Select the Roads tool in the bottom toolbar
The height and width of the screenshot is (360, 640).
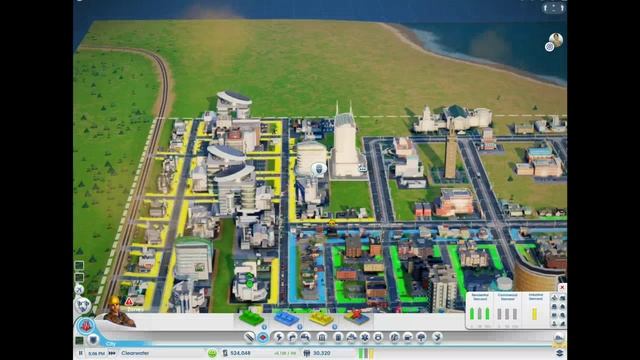[x=249, y=337]
